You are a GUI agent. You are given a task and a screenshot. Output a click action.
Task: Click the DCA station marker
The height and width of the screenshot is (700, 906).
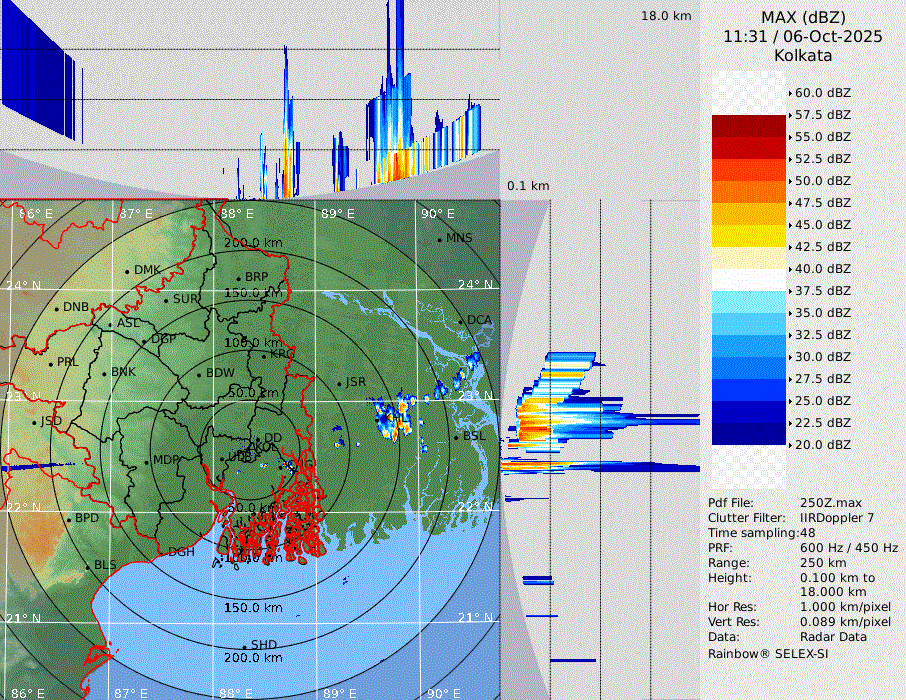pos(461,321)
